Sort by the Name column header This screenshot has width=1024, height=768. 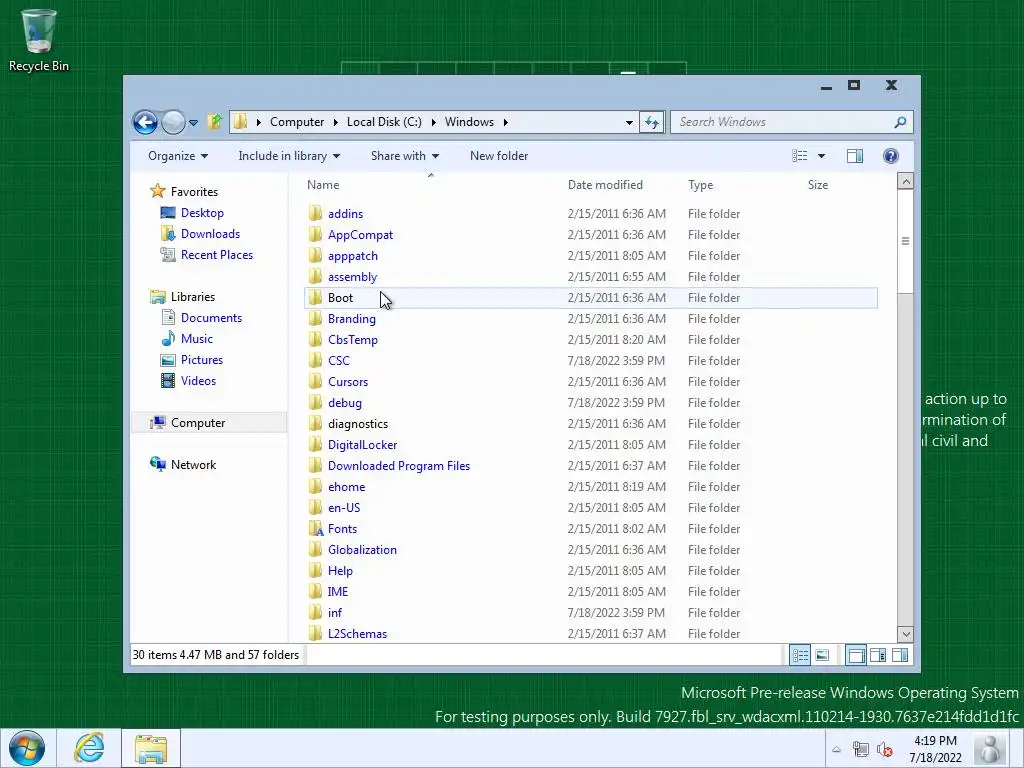coord(323,185)
